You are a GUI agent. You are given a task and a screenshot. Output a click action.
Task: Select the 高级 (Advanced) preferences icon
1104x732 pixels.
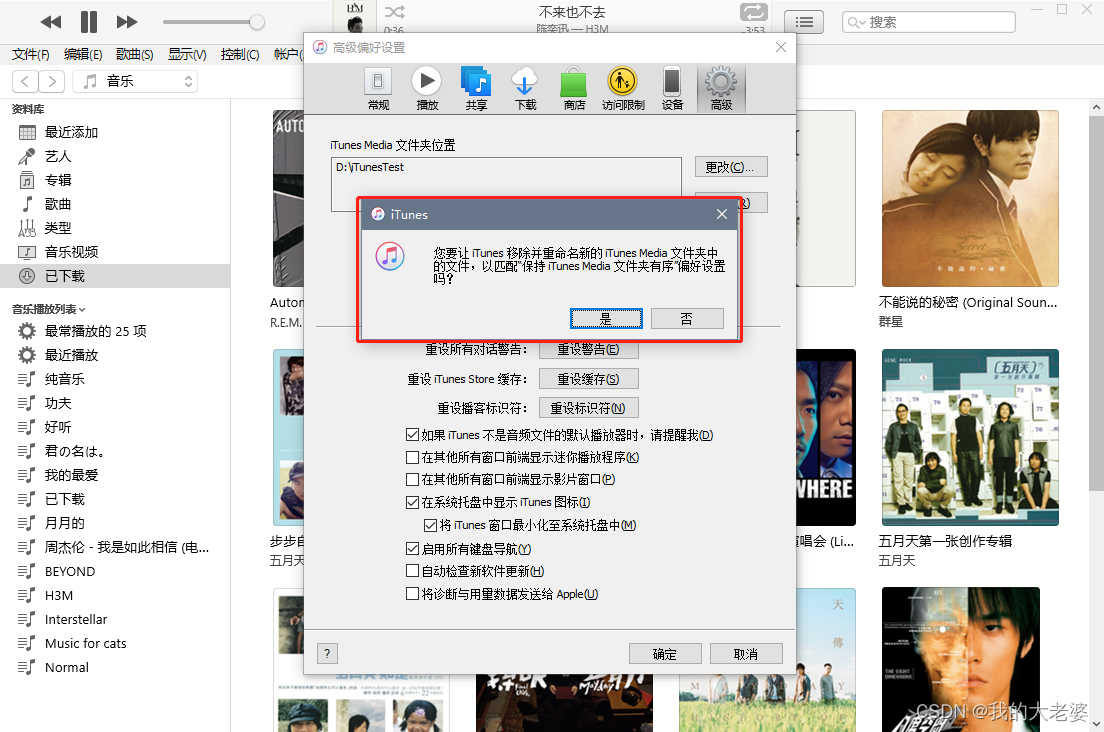click(721, 89)
